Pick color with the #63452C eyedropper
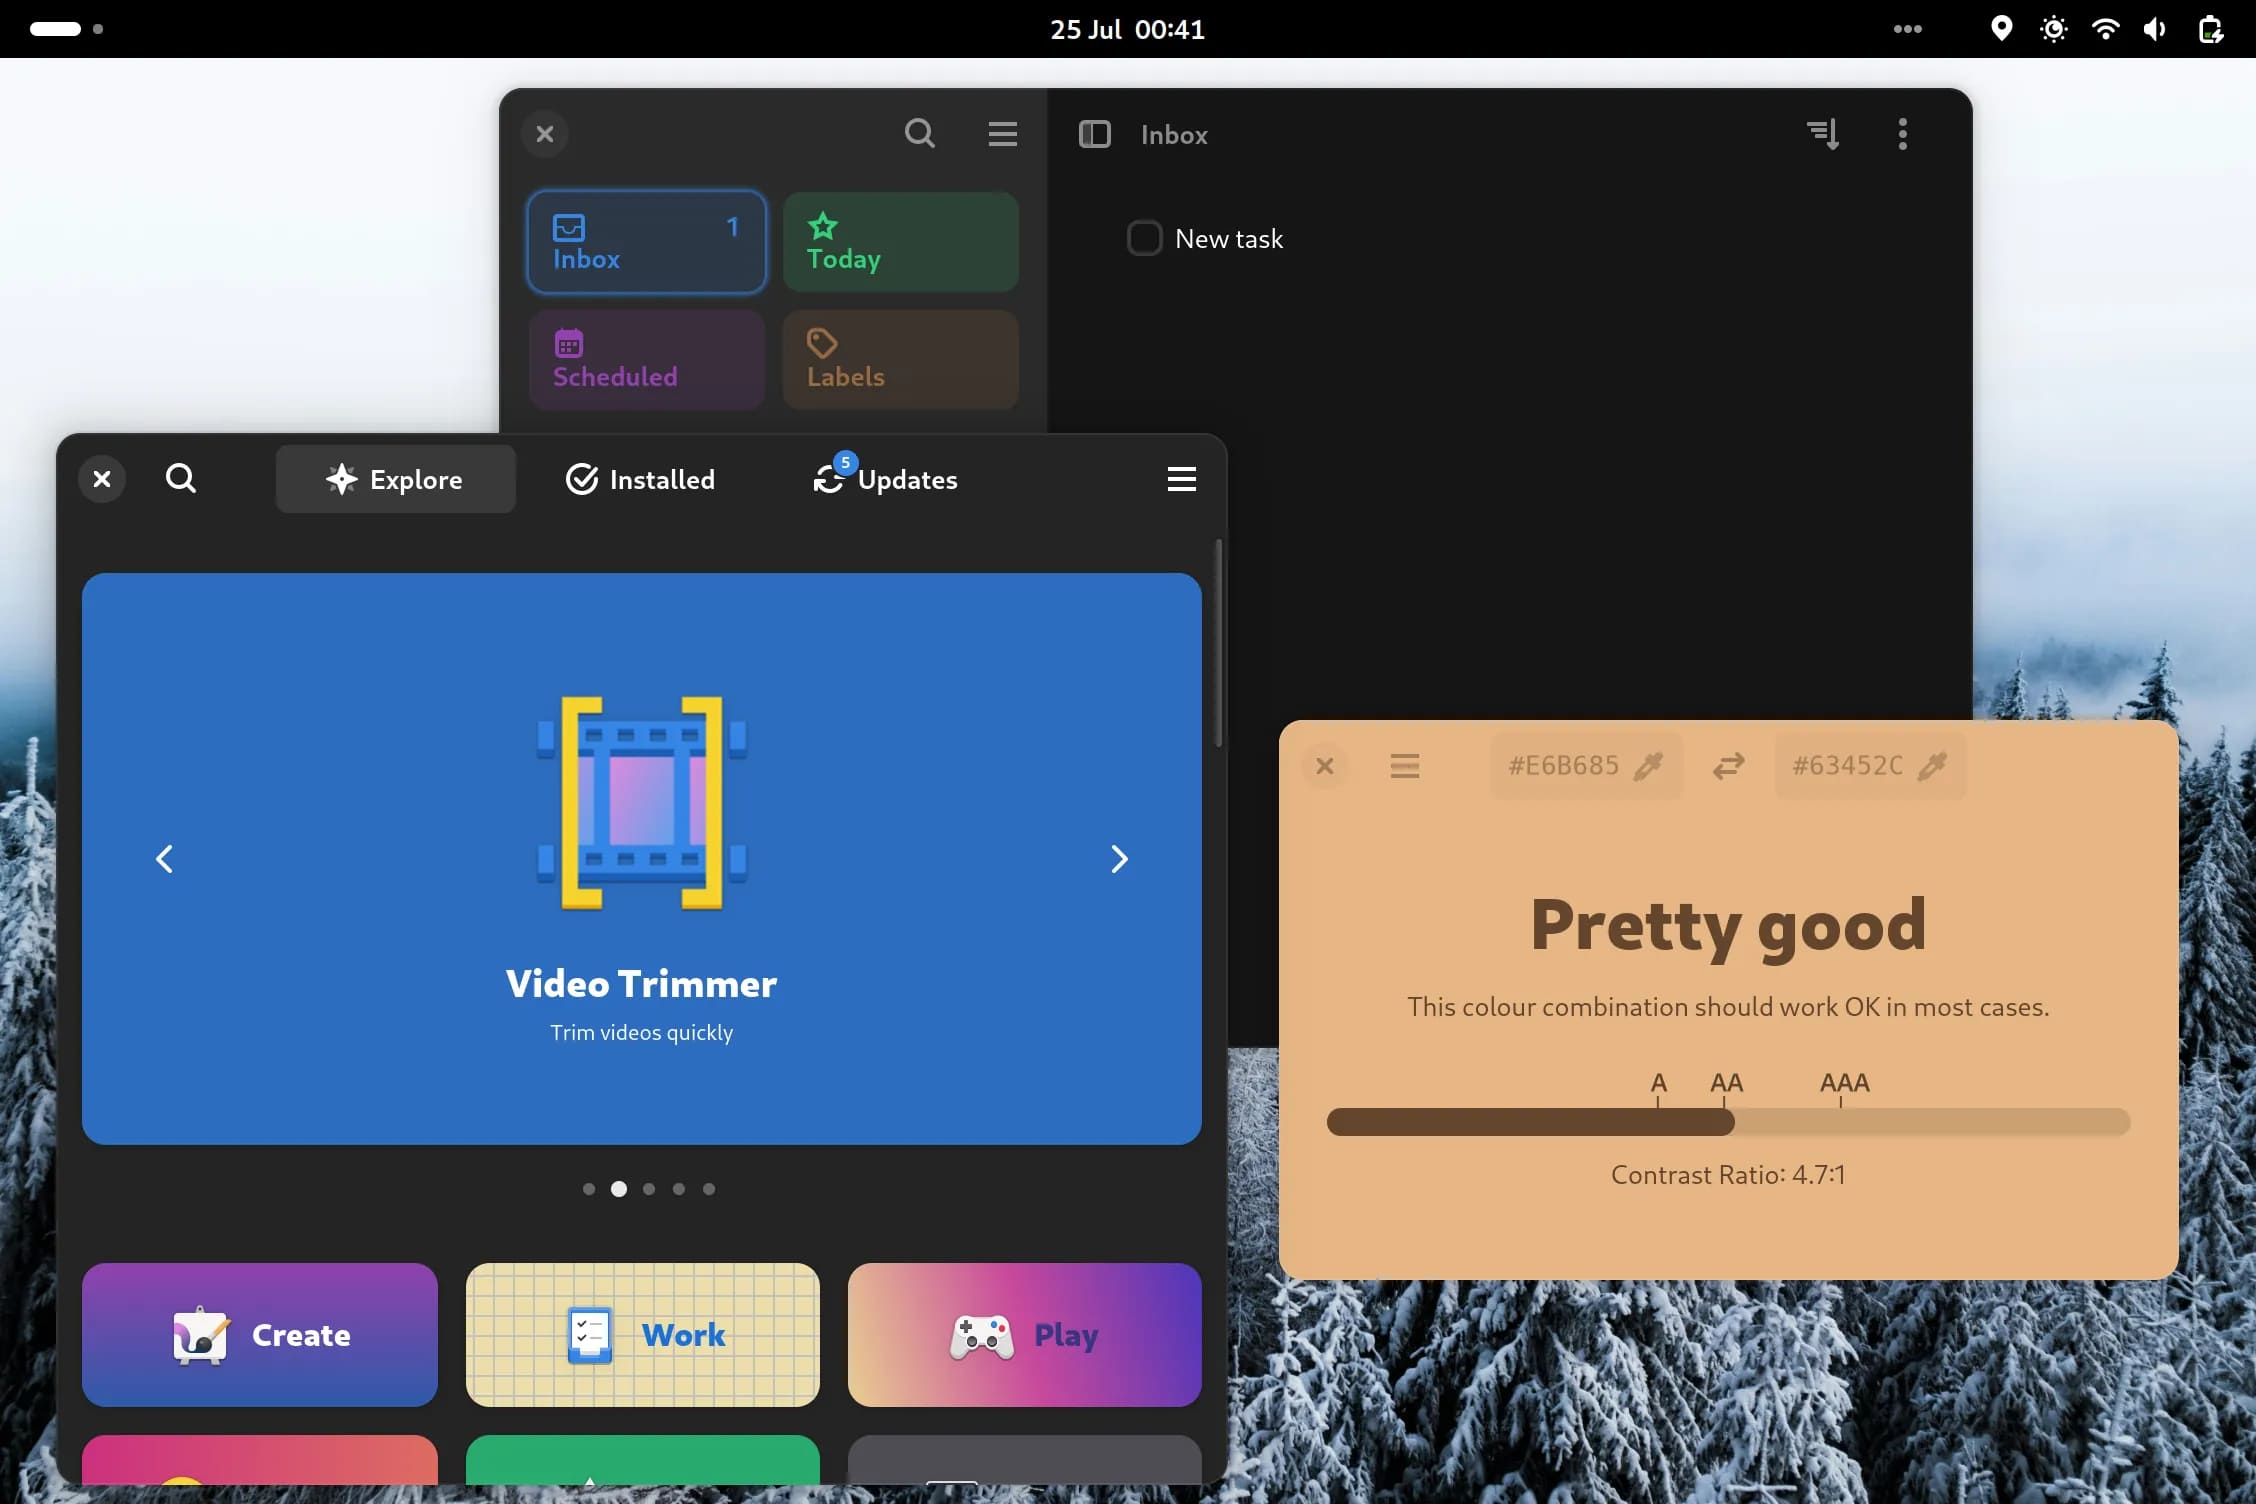Screen dimensions: 2256x1504 [1932, 766]
